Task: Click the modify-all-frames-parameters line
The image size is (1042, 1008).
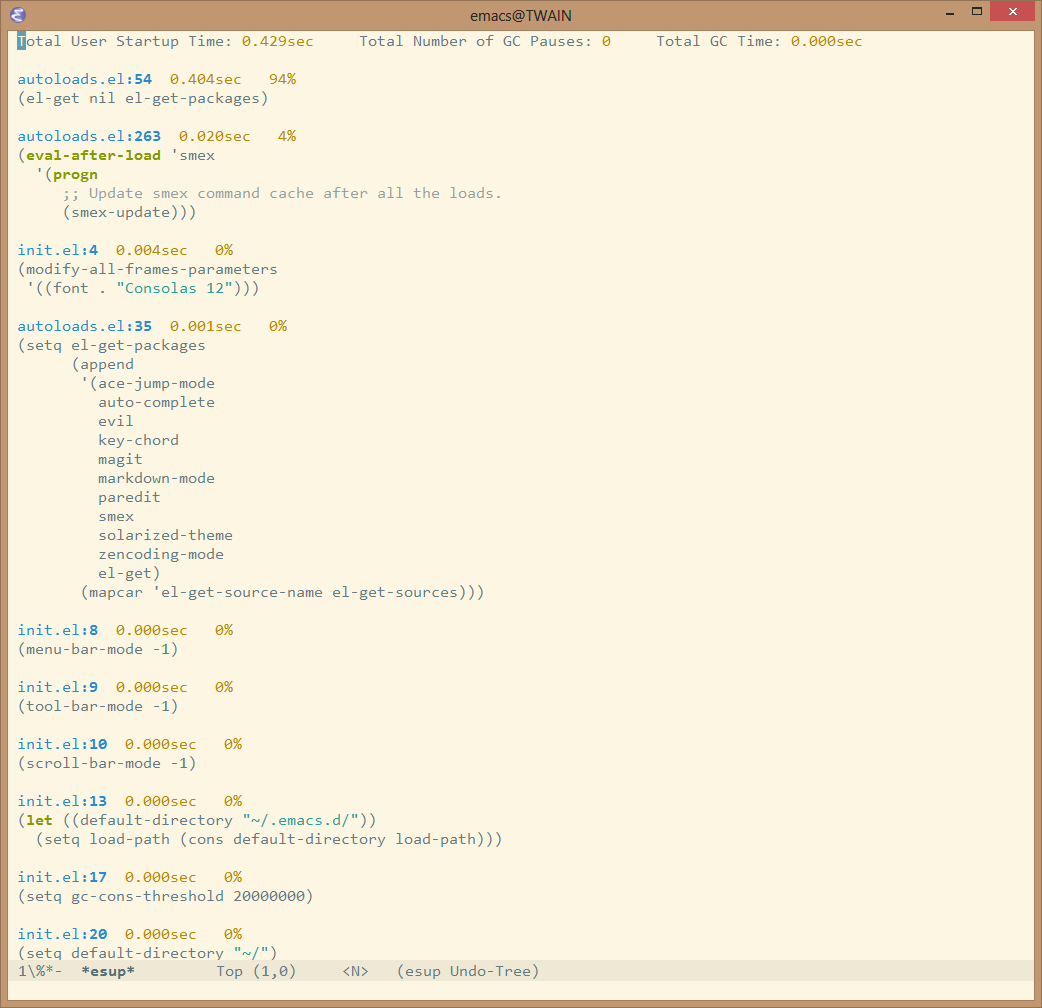Action: 148,269
